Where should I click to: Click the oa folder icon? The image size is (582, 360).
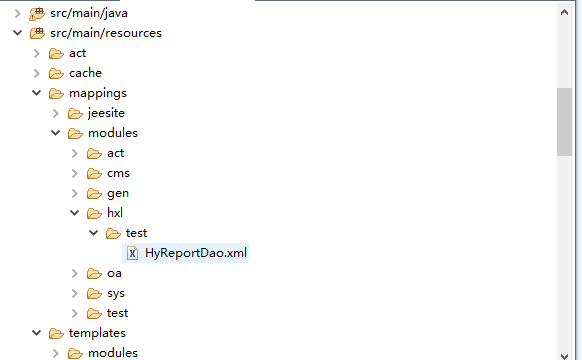[x=94, y=274]
